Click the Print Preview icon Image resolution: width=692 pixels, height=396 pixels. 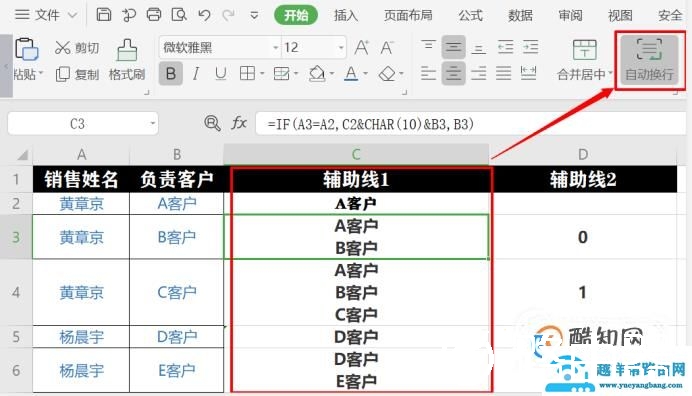[x=179, y=15]
